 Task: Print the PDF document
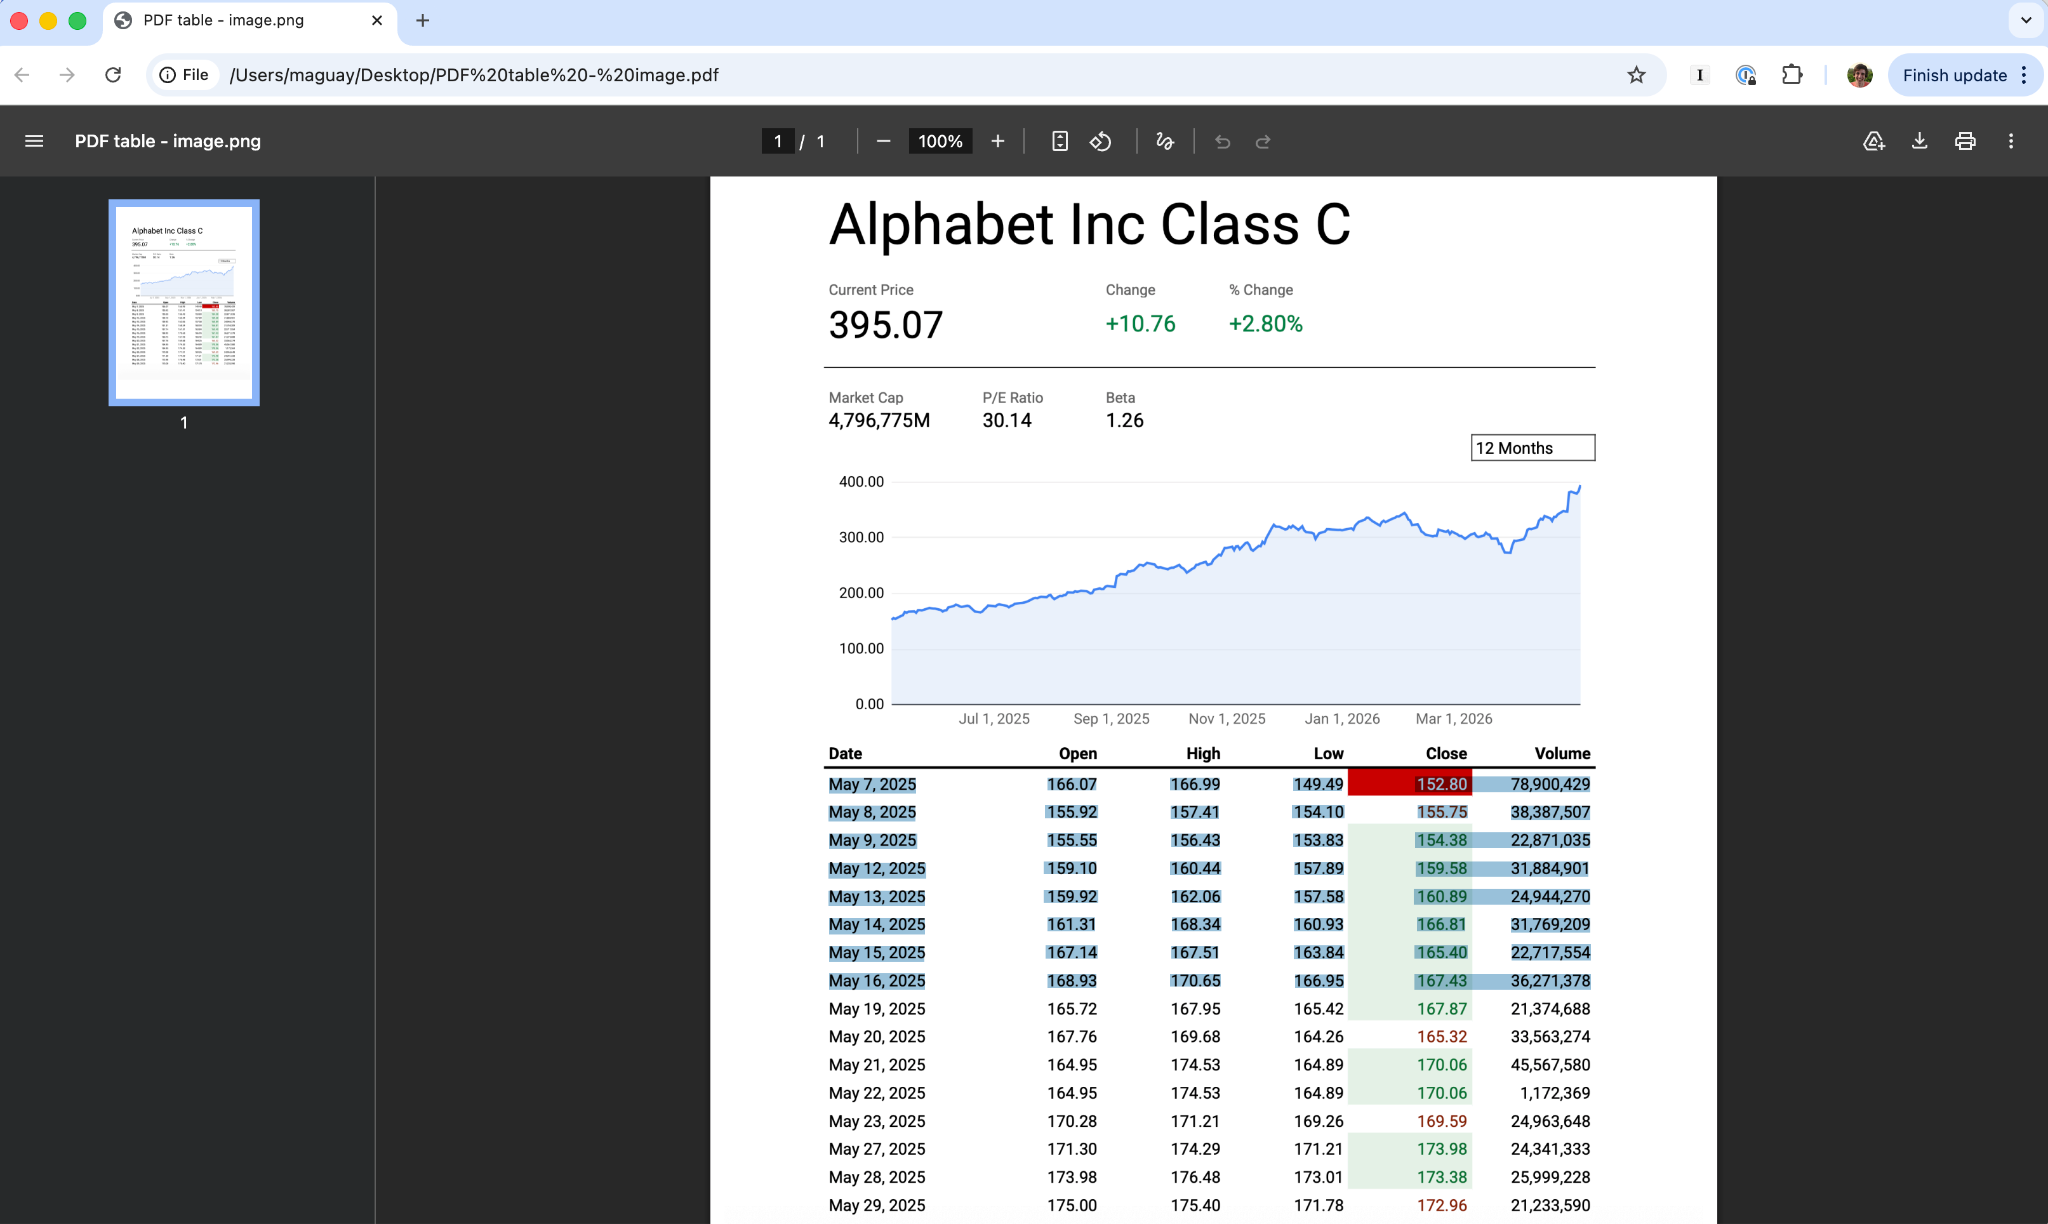tap(1965, 141)
